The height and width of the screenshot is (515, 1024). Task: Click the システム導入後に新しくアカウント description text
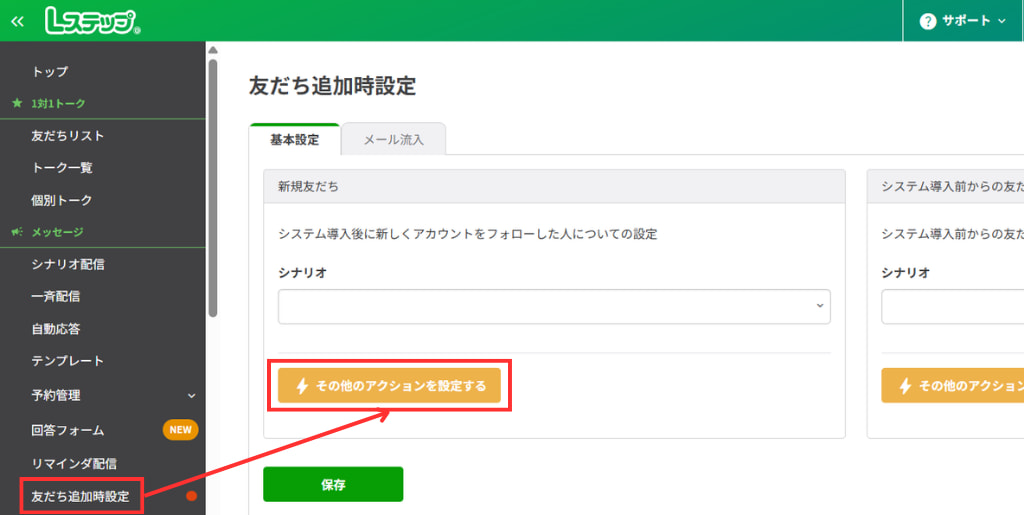468,234
